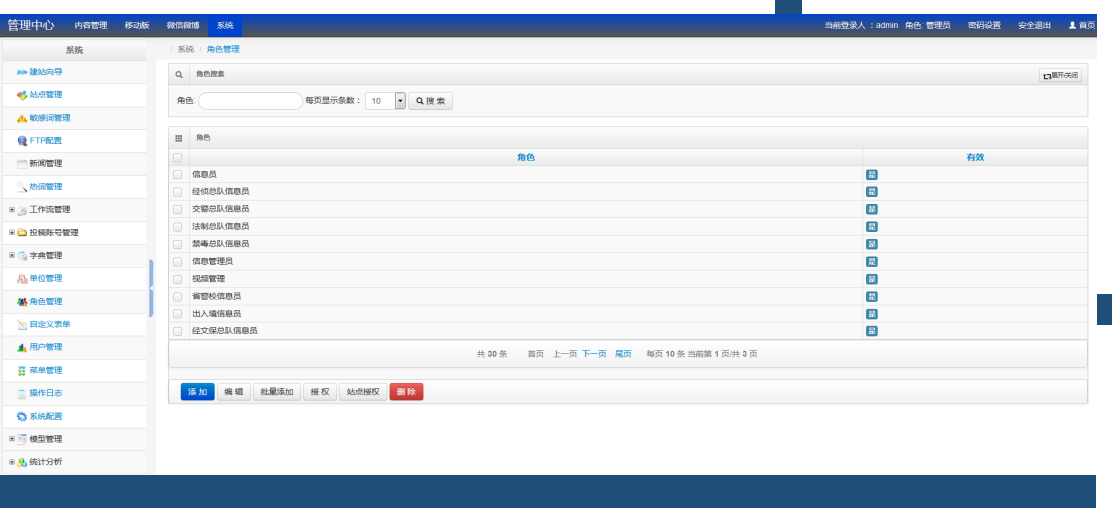The image size is (1113, 508).
Task: Click the 有效 status icon for 视频管理 row
Action: pyautogui.click(x=871, y=278)
